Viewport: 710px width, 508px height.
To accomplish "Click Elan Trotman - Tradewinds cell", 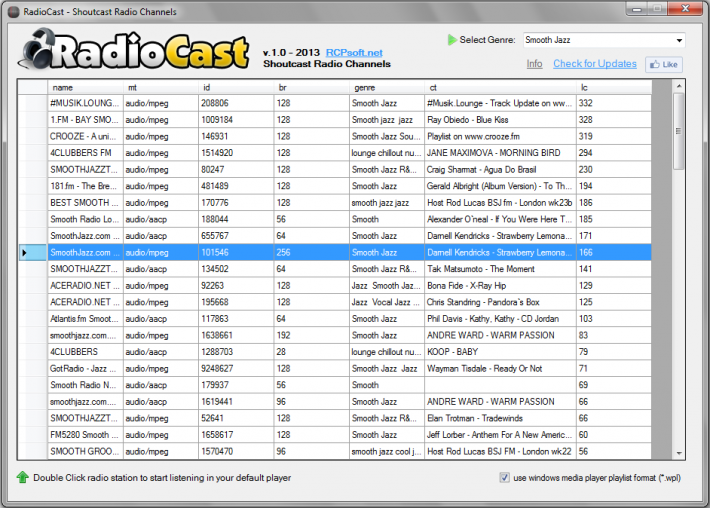I will pos(500,418).
